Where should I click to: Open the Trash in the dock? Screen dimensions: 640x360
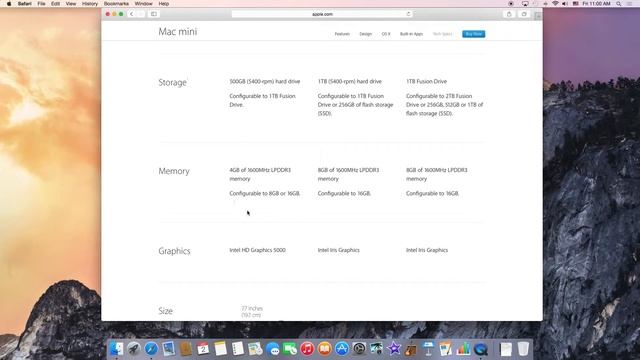523,349
